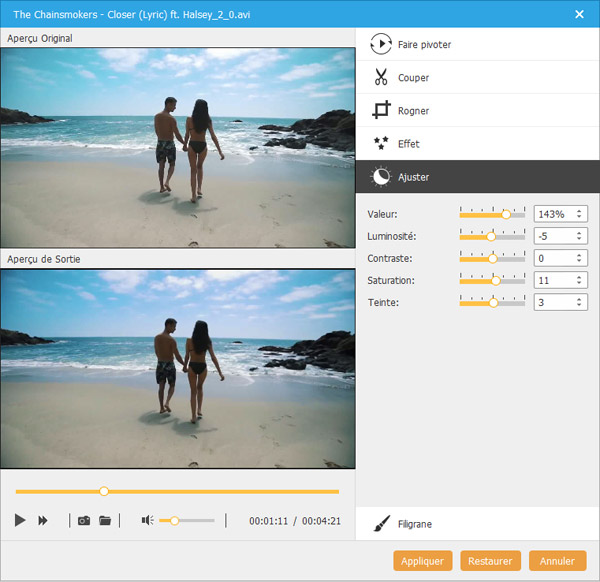Click the Filigrane brush icon
Viewport: 600px width, 582px height.
[381, 524]
